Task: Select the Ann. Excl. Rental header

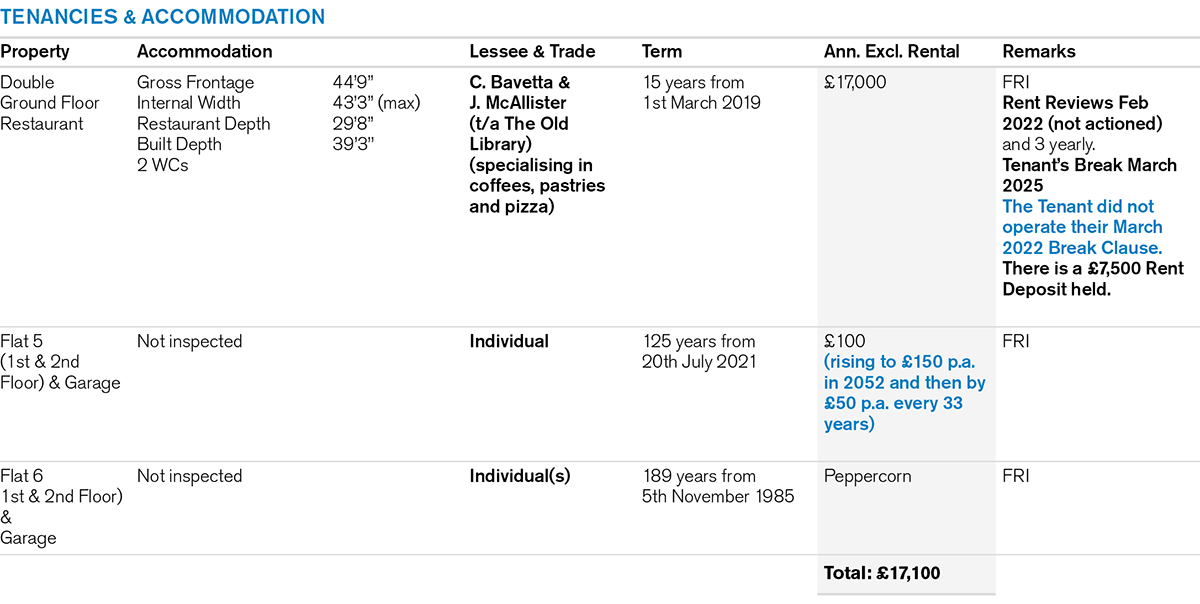Action: 891,52
